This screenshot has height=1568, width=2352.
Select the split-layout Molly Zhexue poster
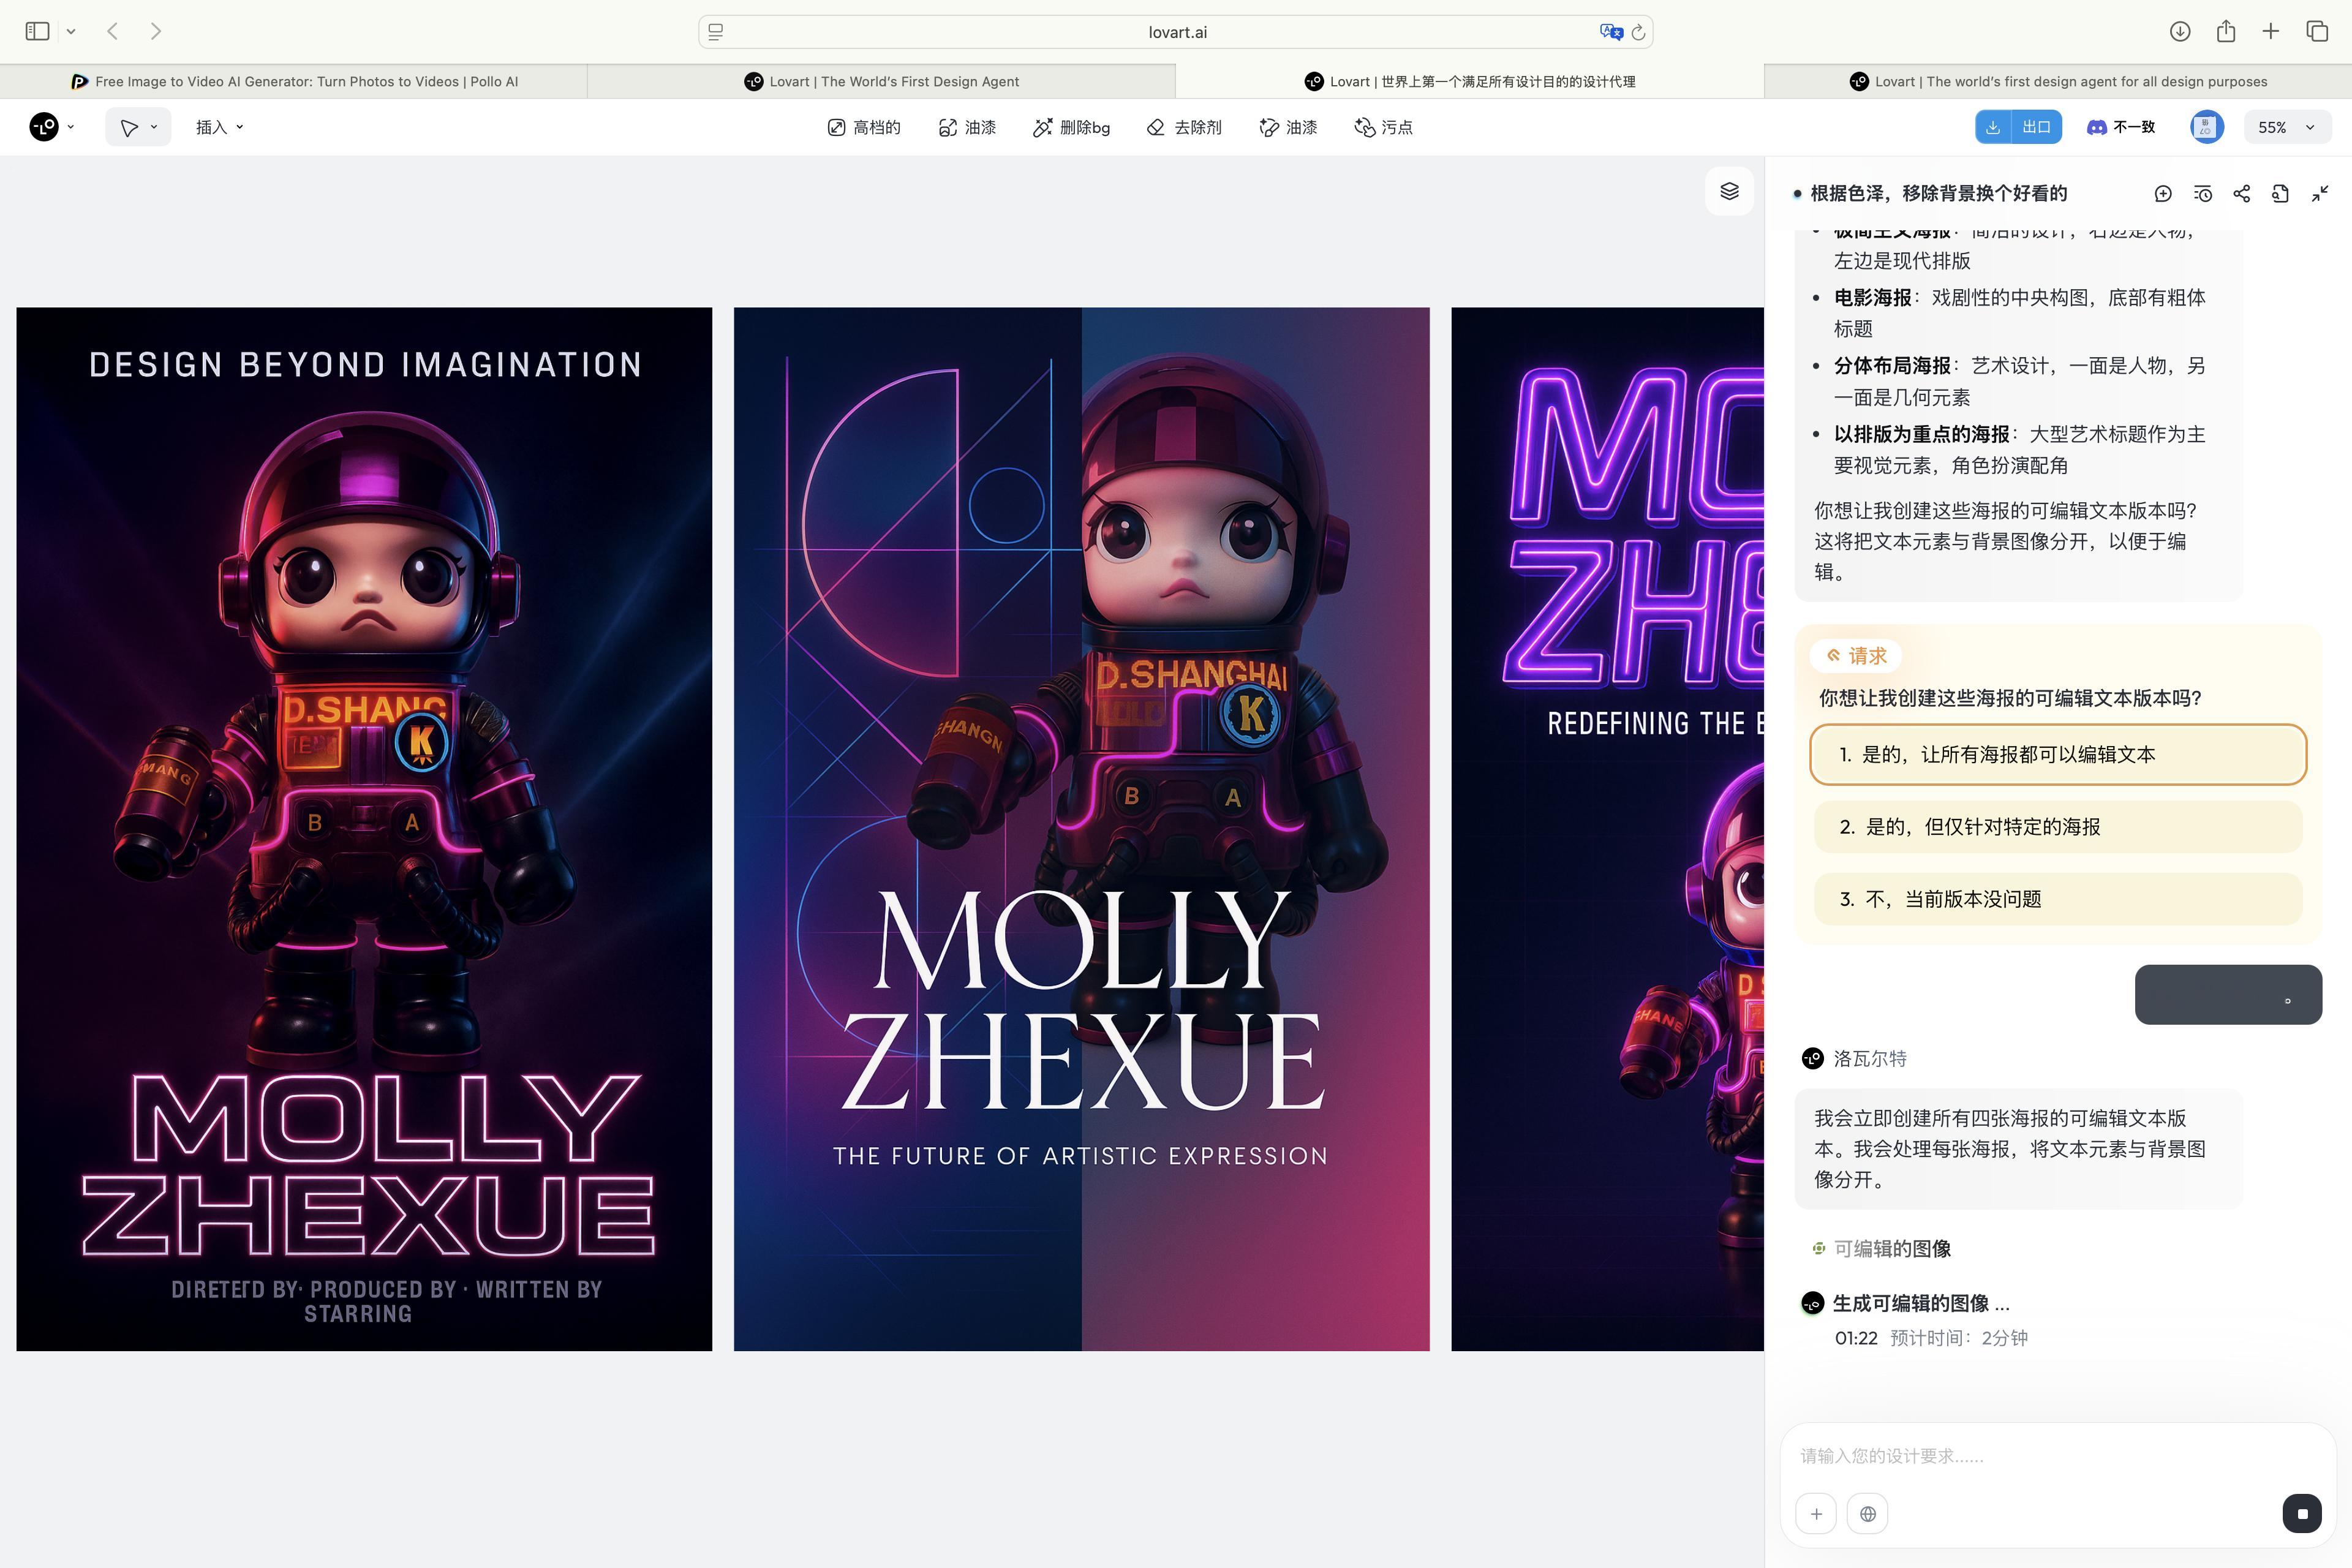point(1081,829)
